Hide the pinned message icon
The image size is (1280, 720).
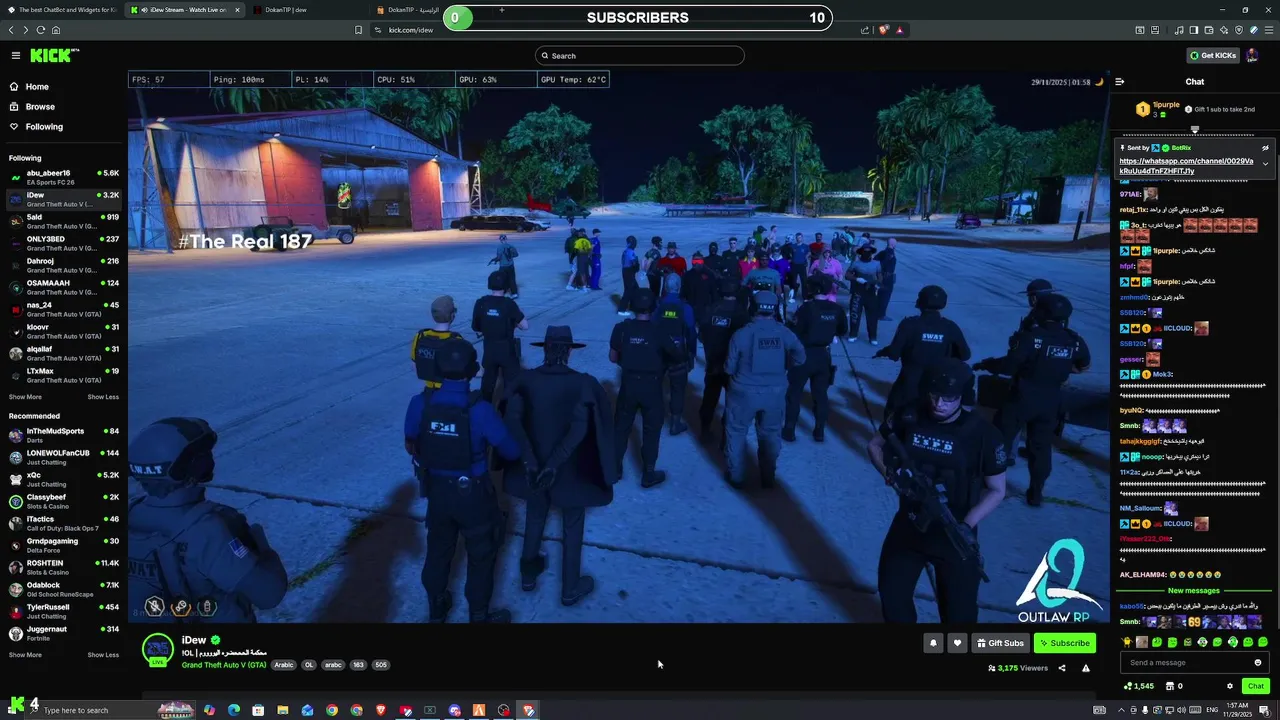point(1265,148)
